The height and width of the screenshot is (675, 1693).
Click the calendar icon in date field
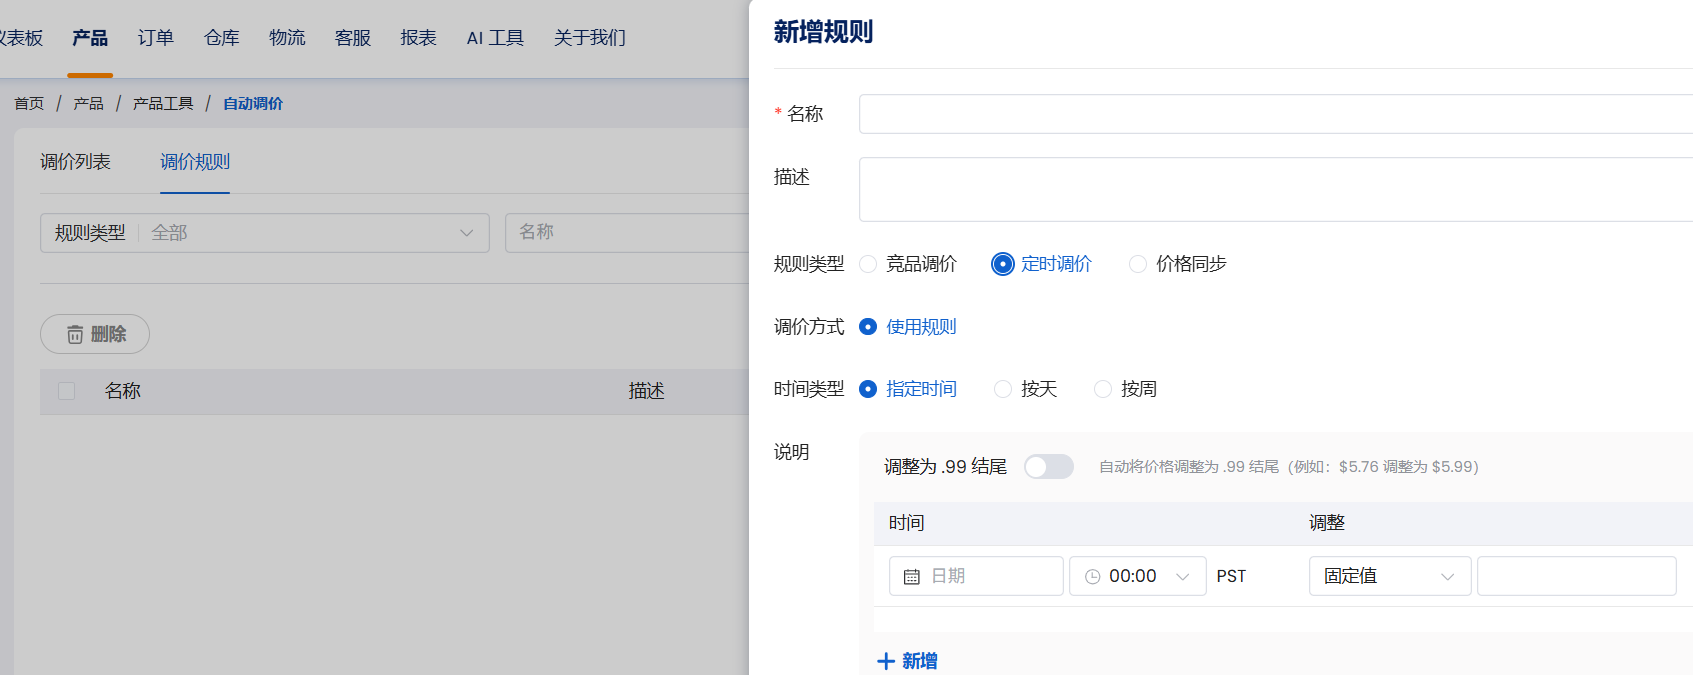click(x=911, y=577)
